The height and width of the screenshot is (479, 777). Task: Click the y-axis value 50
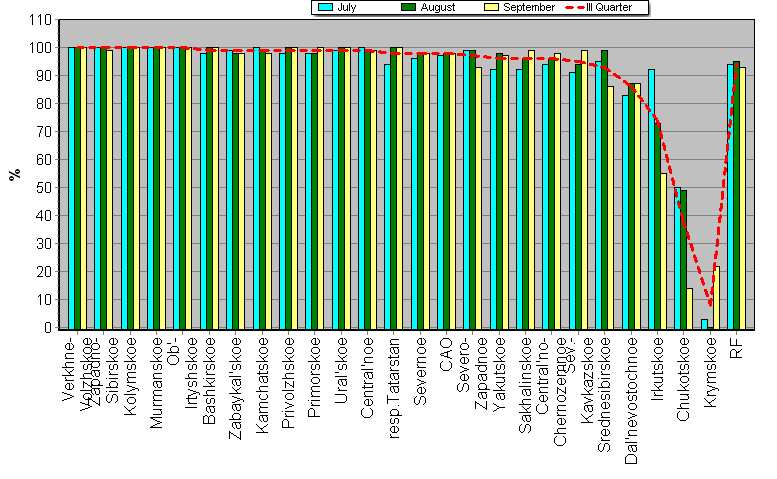pyautogui.click(x=44, y=188)
